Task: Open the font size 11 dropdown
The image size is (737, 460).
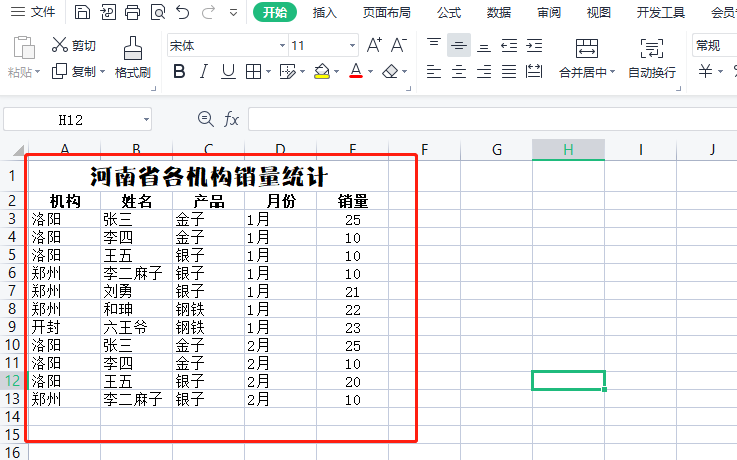Action: point(352,46)
